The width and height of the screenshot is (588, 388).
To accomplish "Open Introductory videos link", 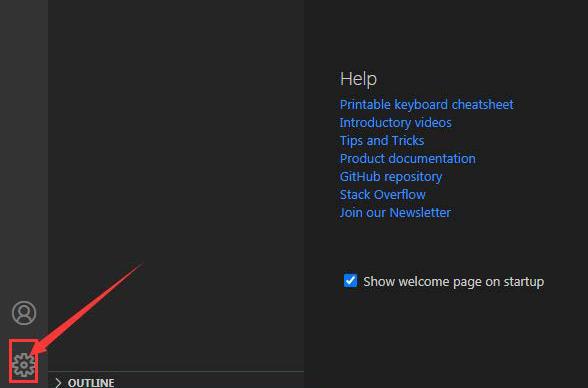I will click(395, 123).
